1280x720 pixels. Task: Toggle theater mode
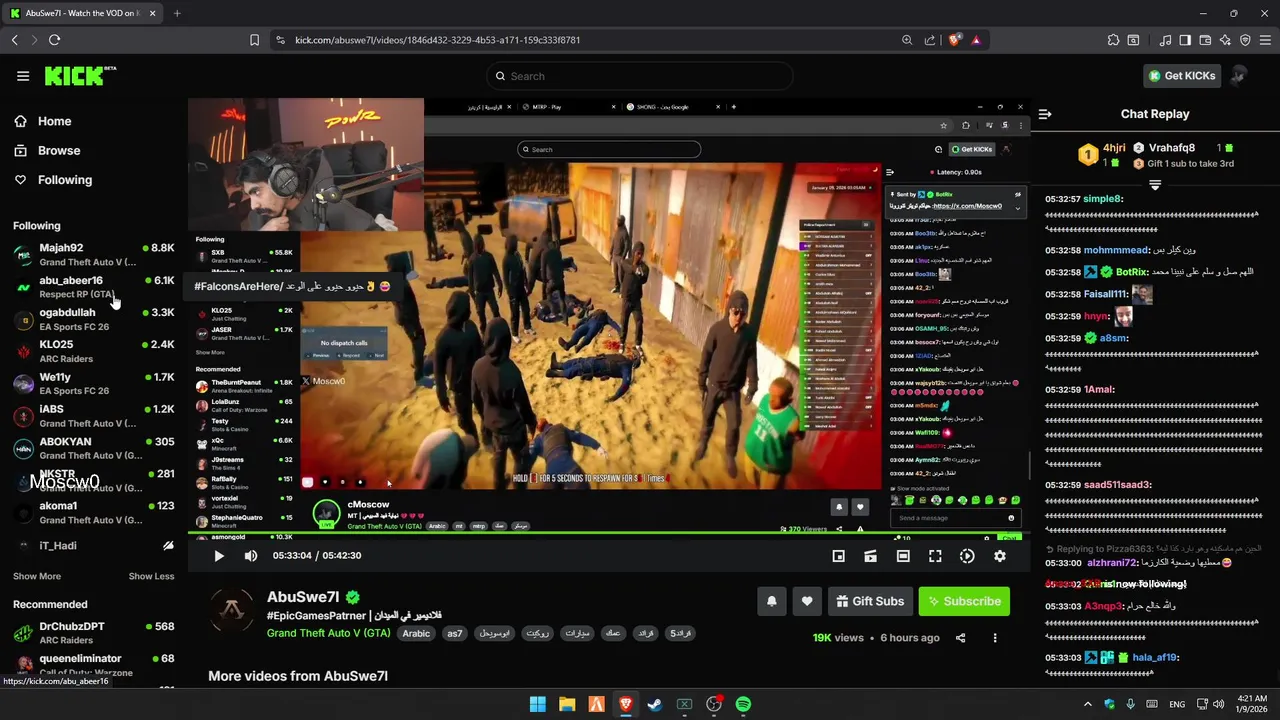pos(903,556)
